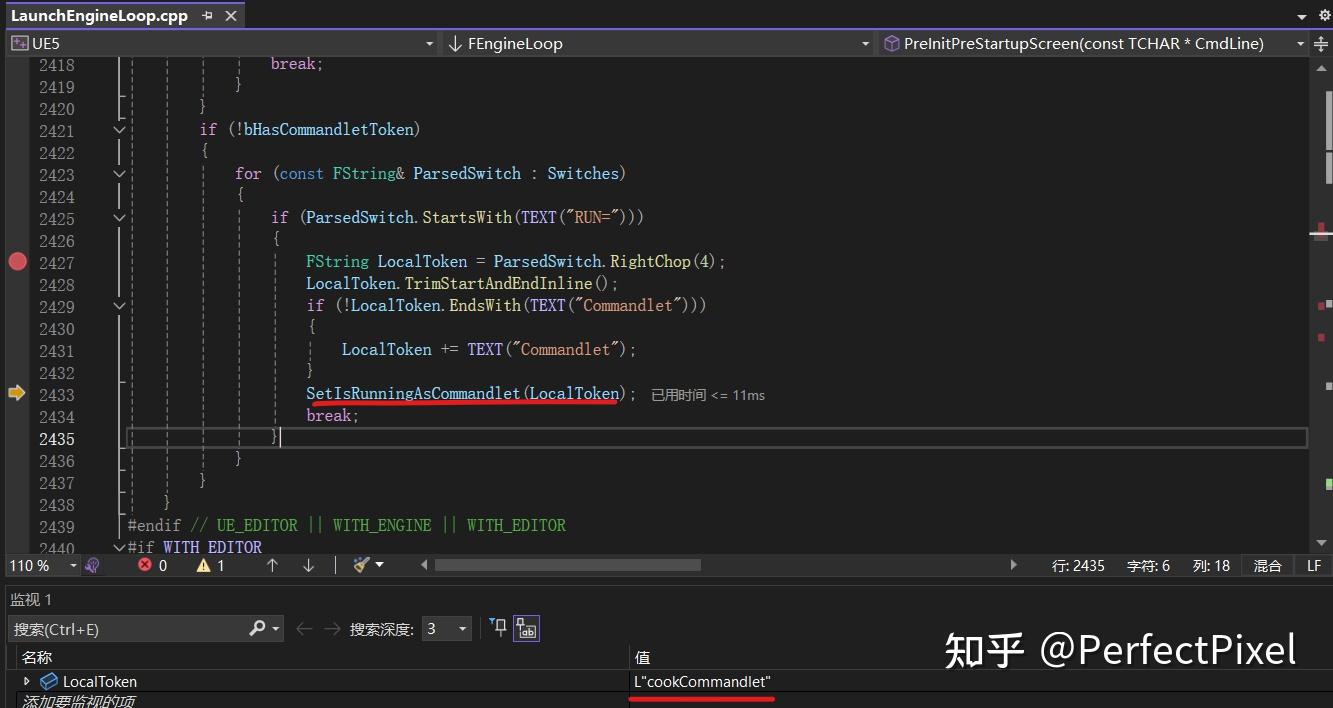Toggle the text format display button in watch toolbar
This screenshot has height=708, width=1333.
click(526, 628)
